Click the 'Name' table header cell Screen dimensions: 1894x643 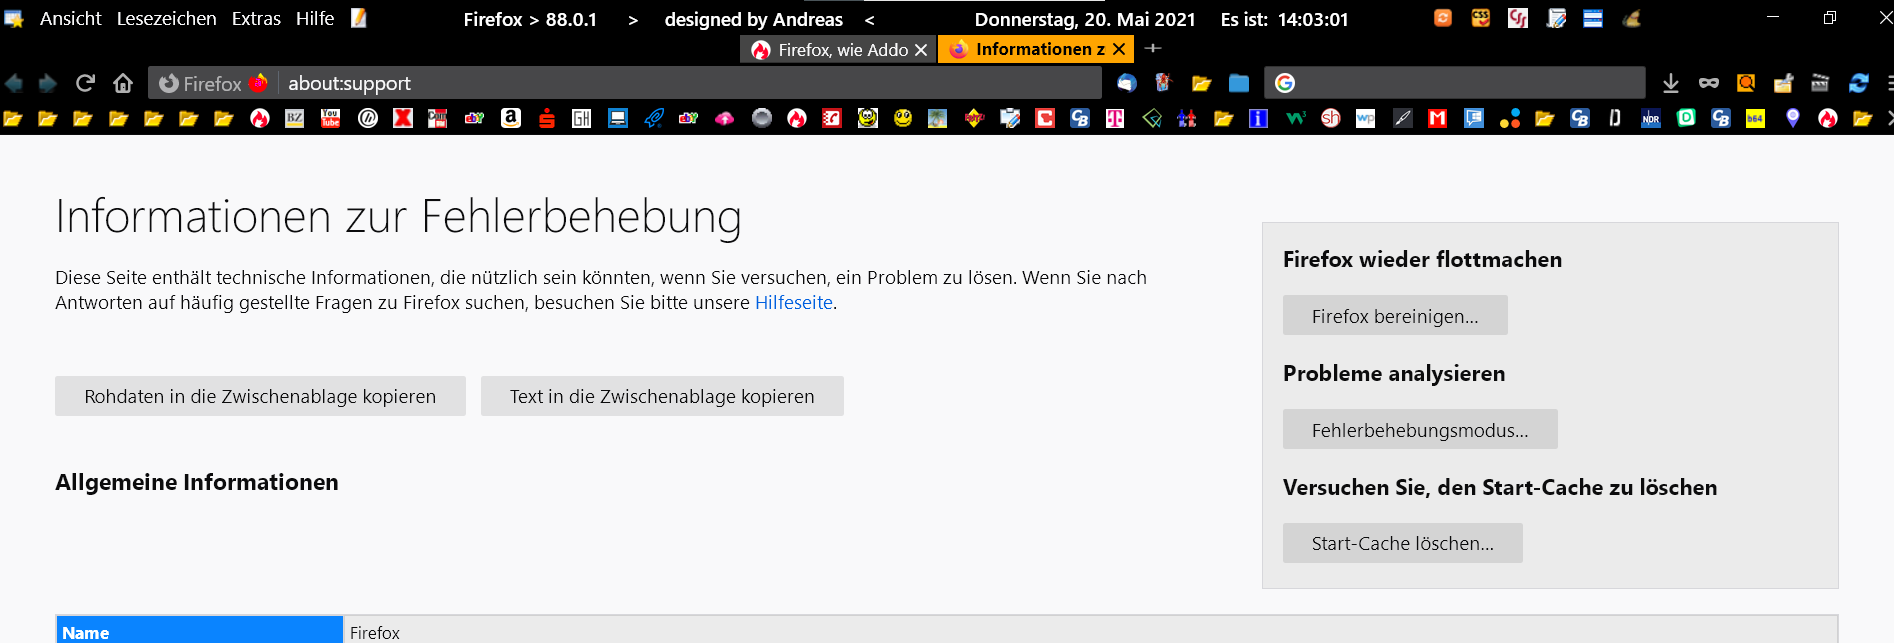(x=200, y=630)
